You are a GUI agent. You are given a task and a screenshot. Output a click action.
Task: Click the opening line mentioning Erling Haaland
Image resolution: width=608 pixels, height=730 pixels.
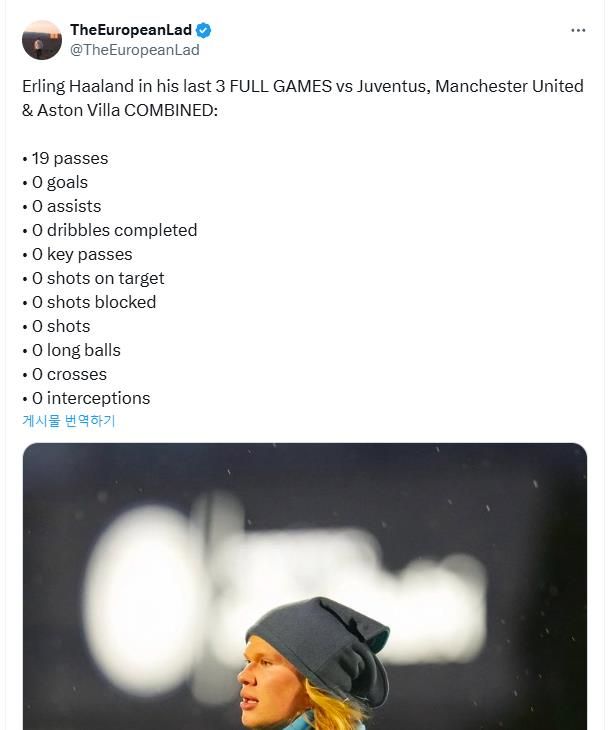coord(302,86)
